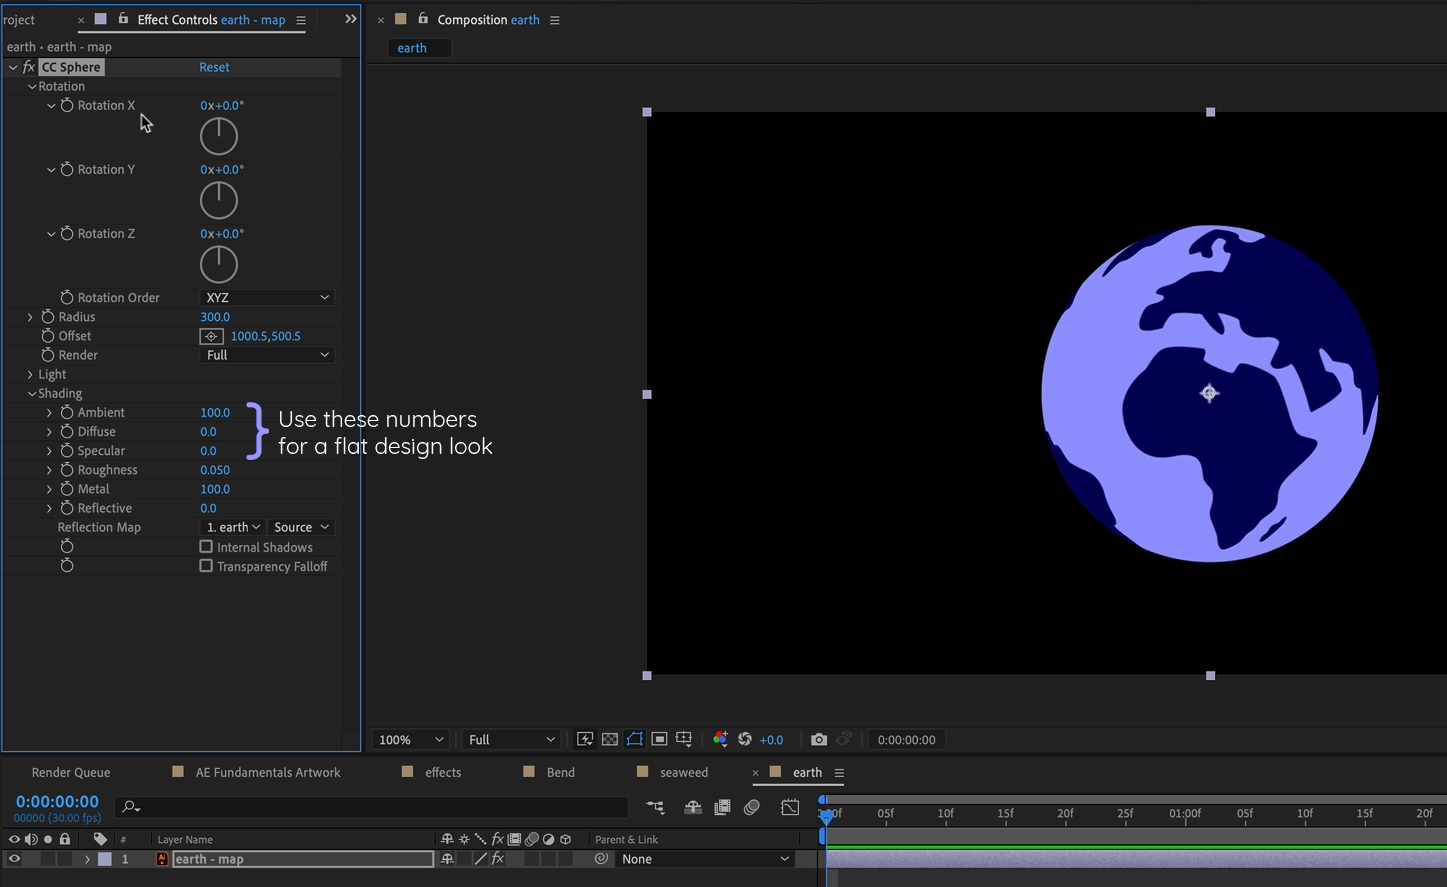Open the Rotation Order XYZ dropdown
The height and width of the screenshot is (887, 1447).
266,297
